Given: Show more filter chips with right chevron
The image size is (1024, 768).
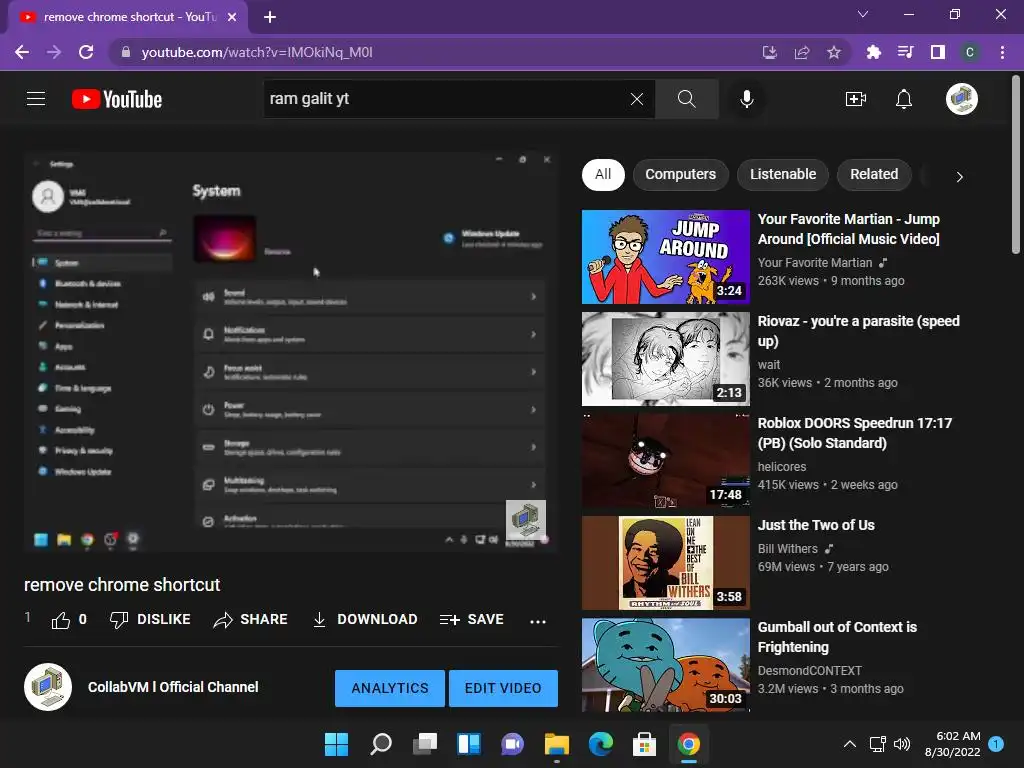Looking at the screenshot, I should coord(959,177).
